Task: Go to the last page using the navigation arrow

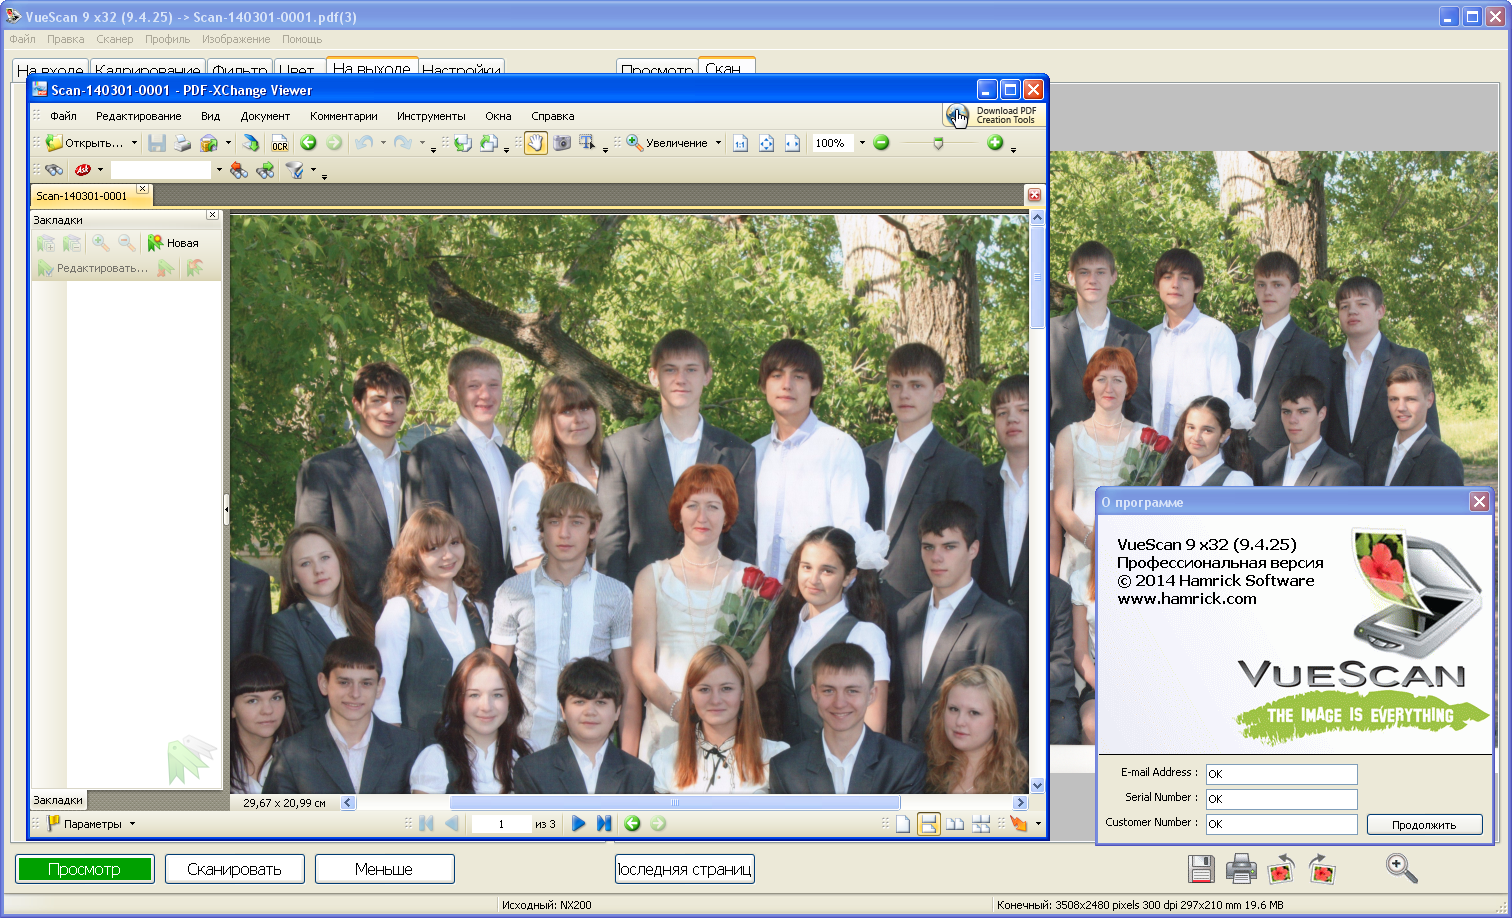Action: pos(604,824)
